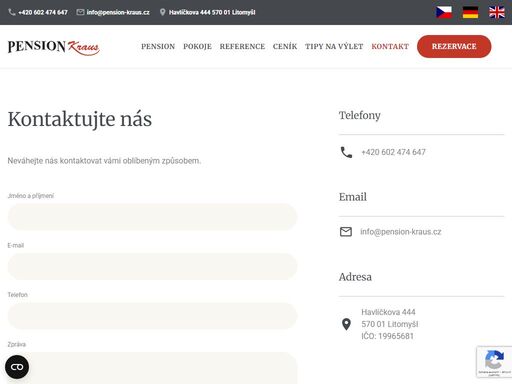Open the KONTAKT menu item
The image size is (512, 384).
point(390,46)
